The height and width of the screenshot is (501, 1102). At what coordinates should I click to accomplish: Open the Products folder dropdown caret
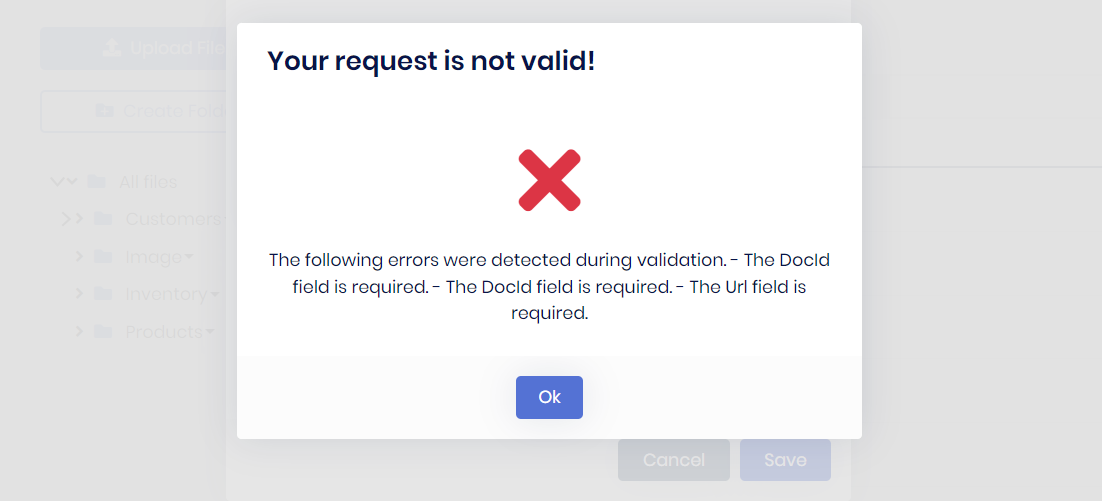[x=210, y=332]
